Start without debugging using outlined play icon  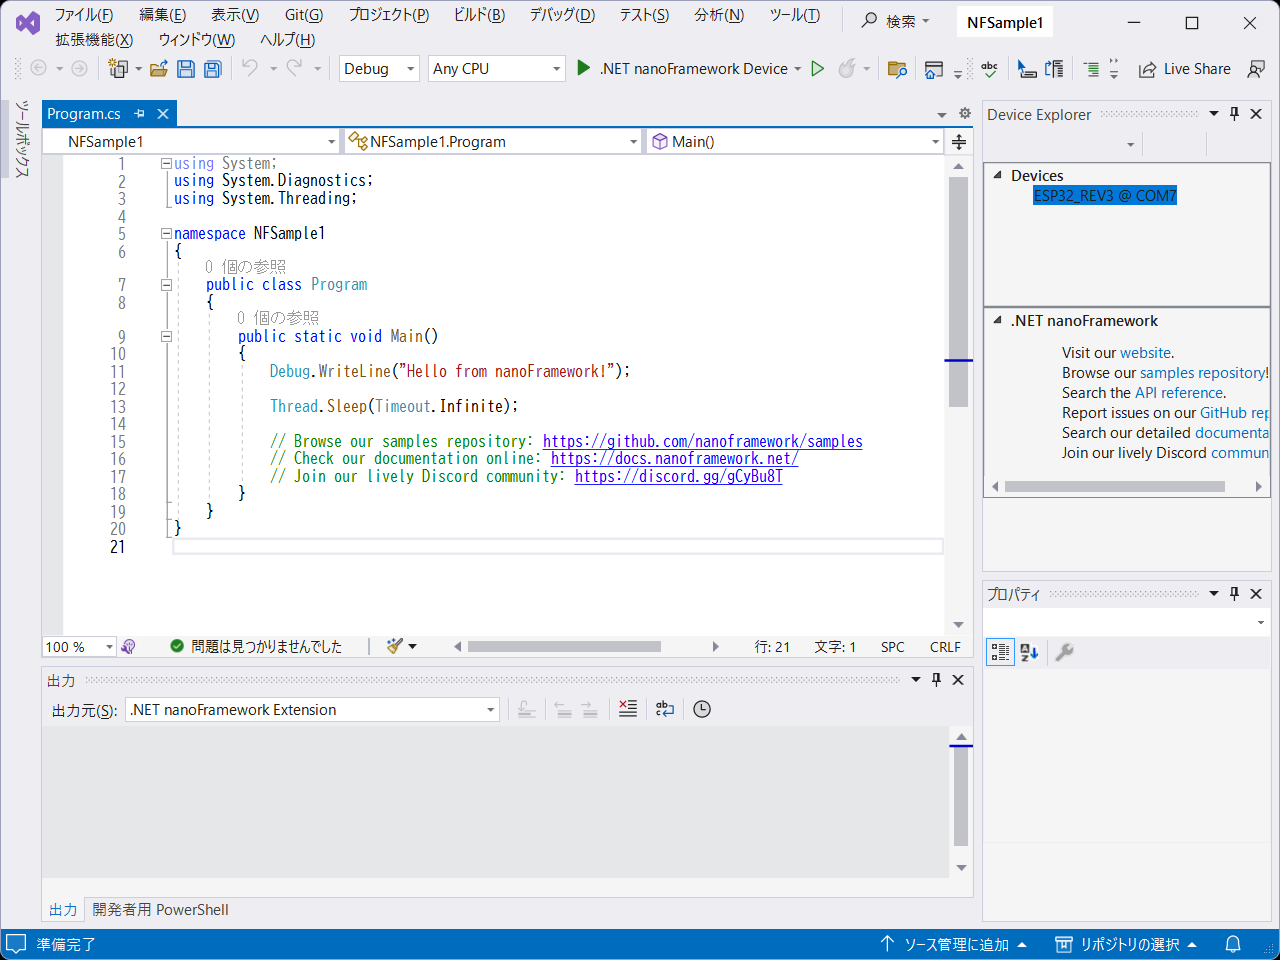[x=818, y=69]
